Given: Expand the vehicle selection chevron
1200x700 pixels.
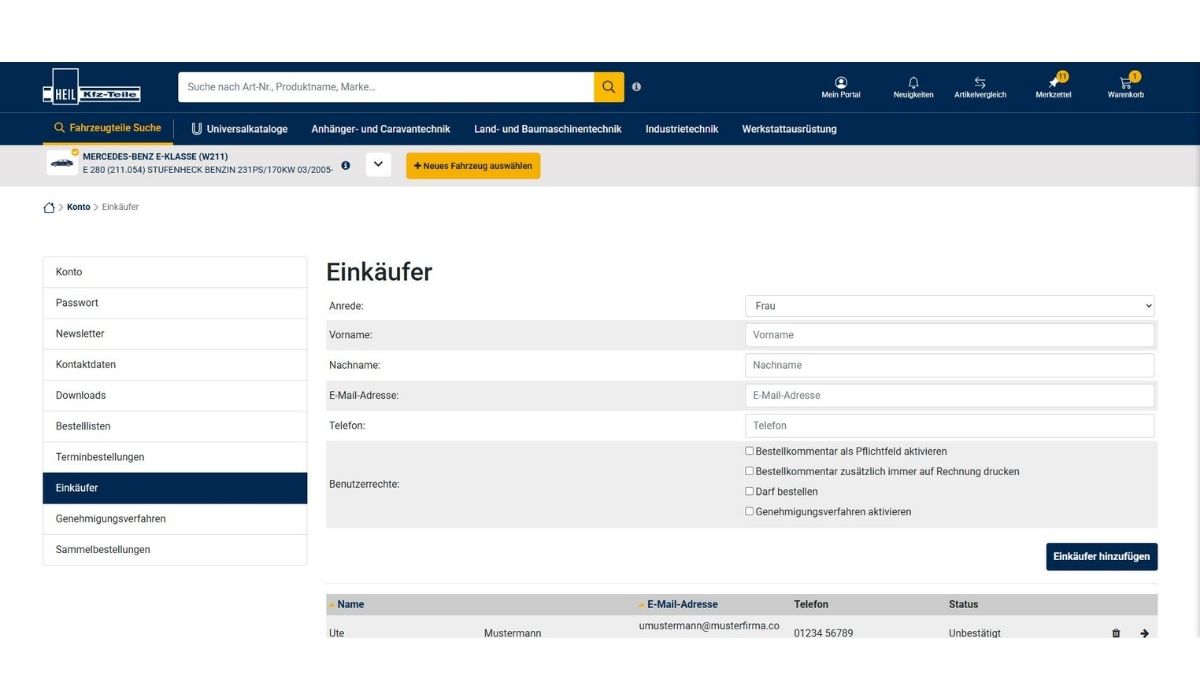Looking at the screenshot, I should (x=378, y=165).
